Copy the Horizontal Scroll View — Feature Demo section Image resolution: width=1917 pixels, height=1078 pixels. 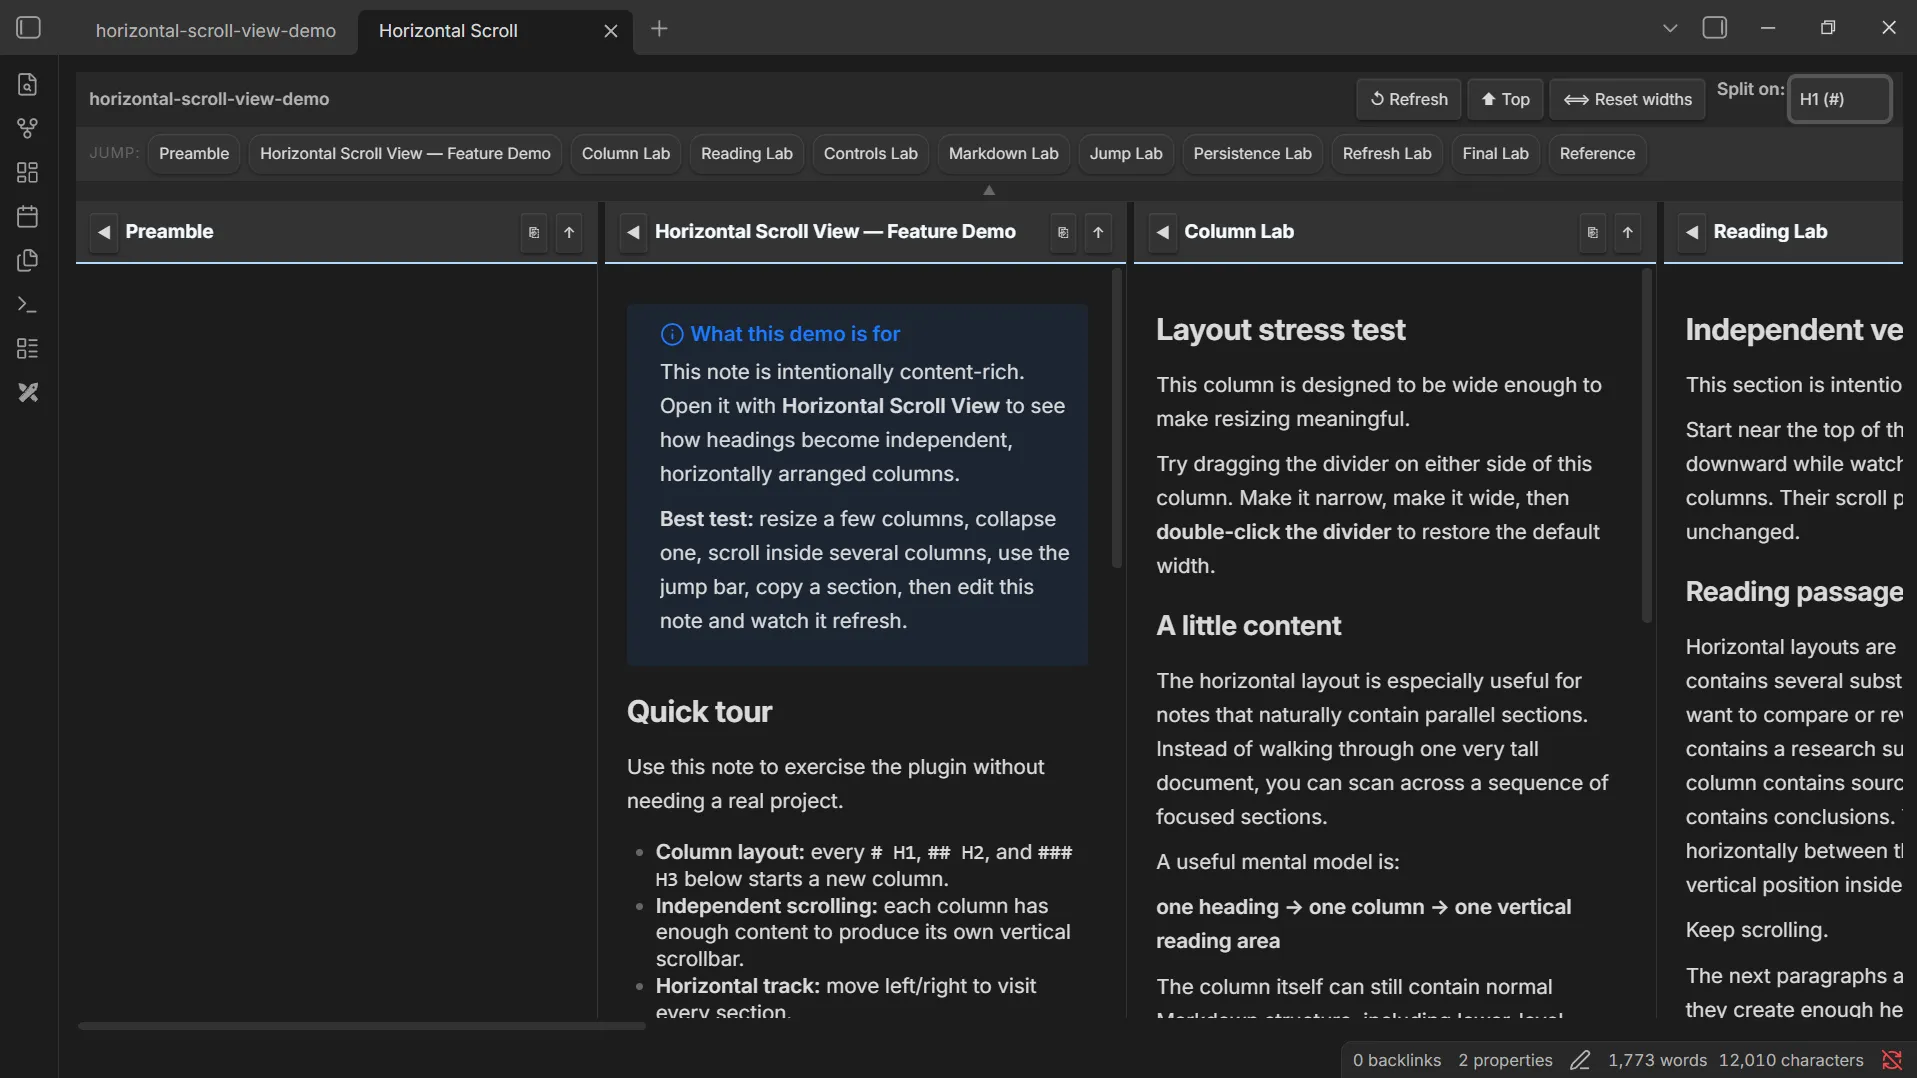[x=1063, y=232]
